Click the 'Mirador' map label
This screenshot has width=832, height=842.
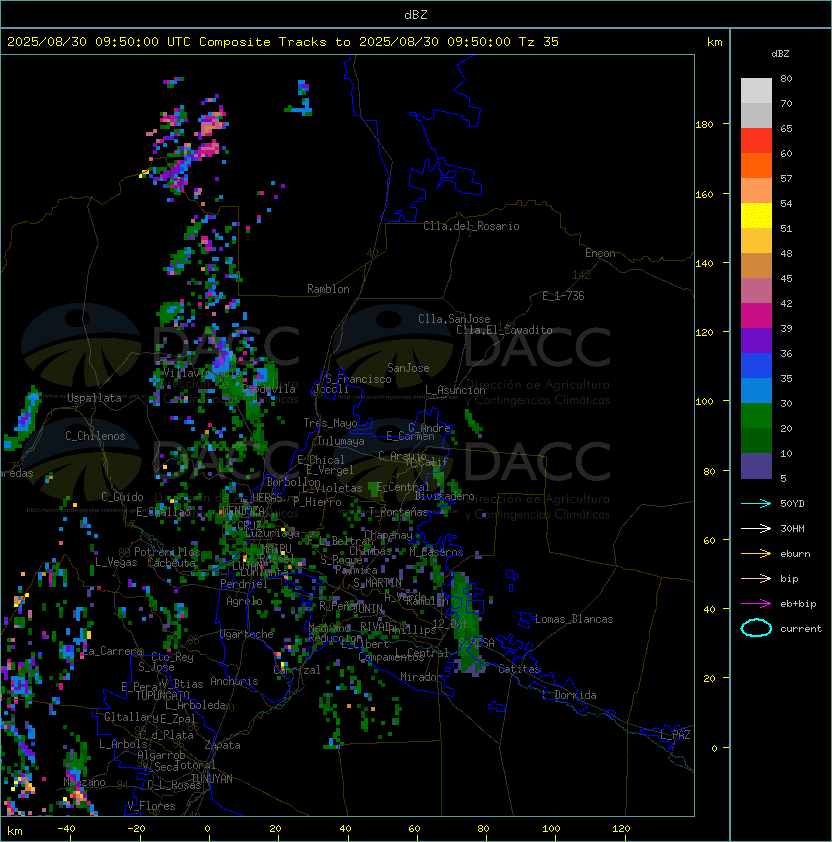click(x=421, y=677)
